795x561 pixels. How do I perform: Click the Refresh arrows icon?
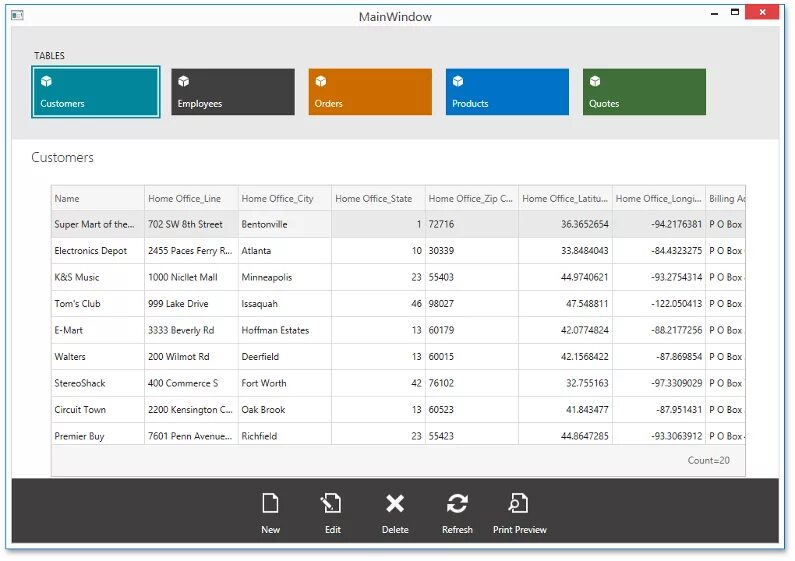[457, 503]
